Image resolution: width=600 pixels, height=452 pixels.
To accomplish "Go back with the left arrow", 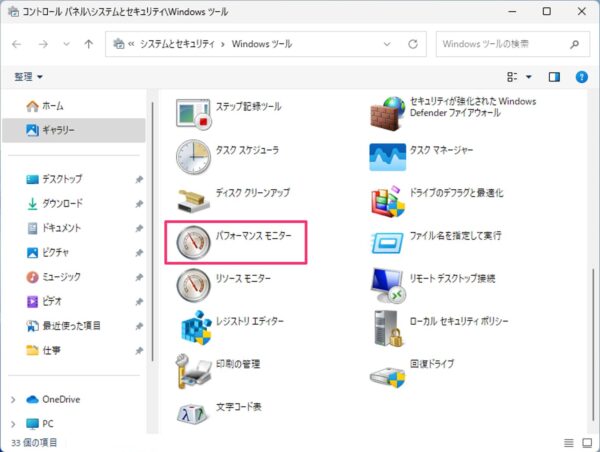I will (16, 44).
